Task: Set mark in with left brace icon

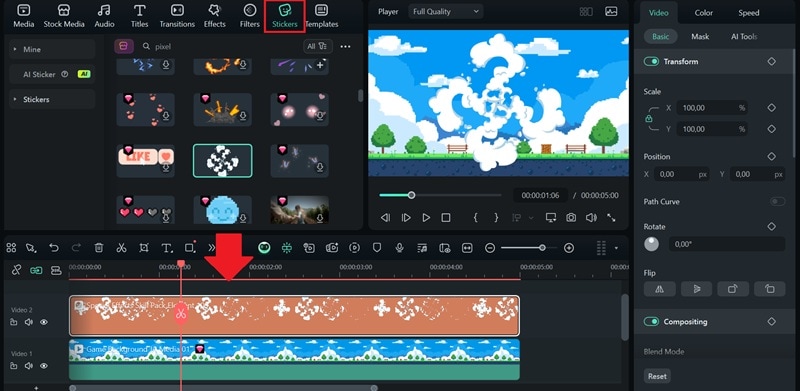Action: [x=476, y=217]
